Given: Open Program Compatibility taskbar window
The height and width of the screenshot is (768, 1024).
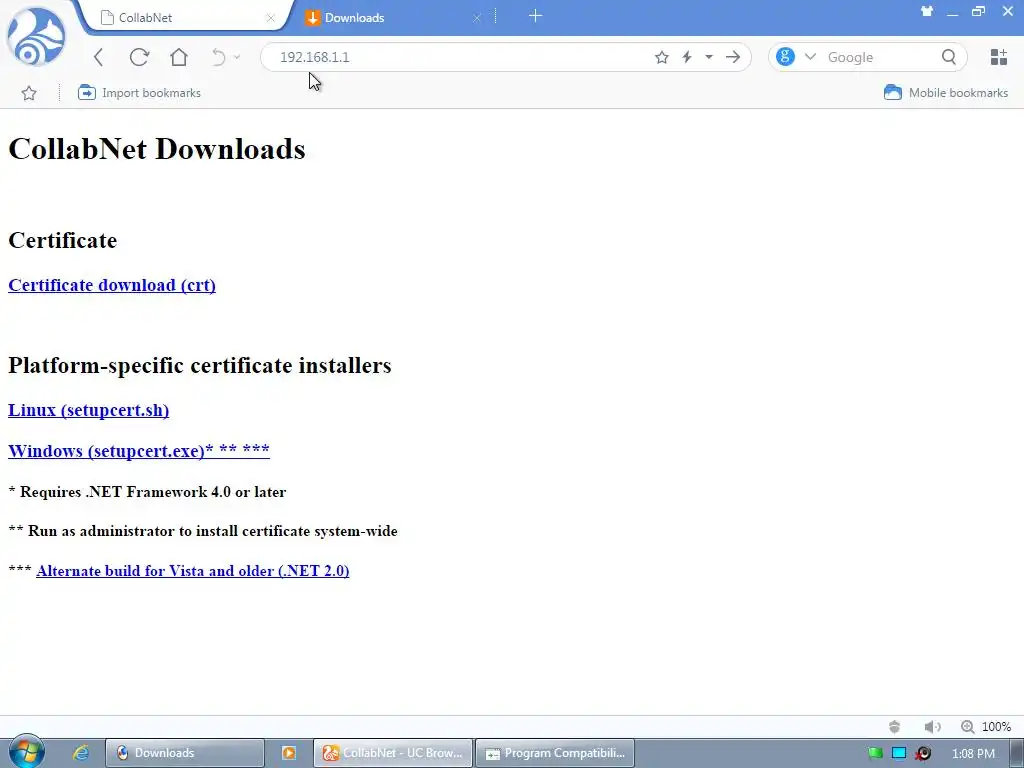Looking at the screenshot, I should [x=555, y=753].
